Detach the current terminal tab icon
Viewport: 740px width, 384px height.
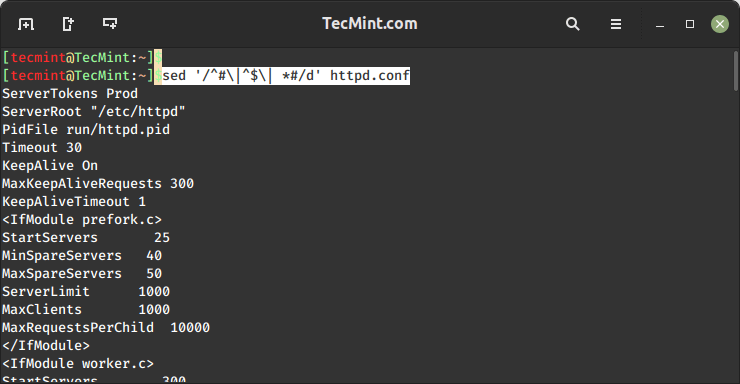pos(68,24)
